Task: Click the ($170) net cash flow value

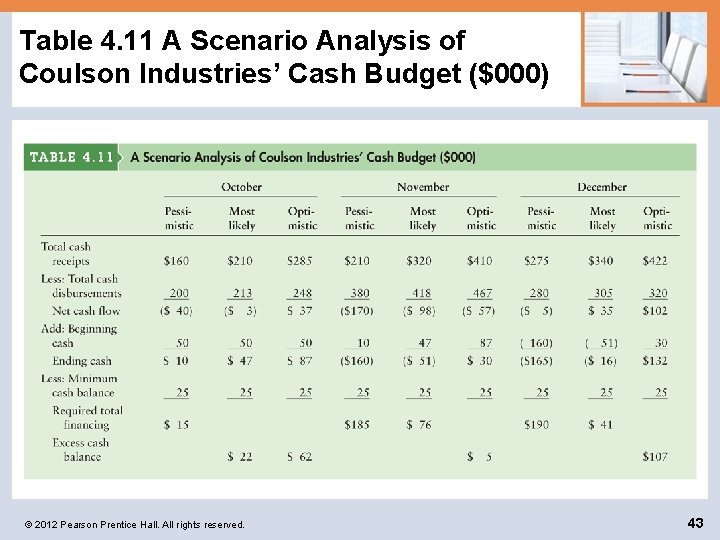Action: pos(357,311)
